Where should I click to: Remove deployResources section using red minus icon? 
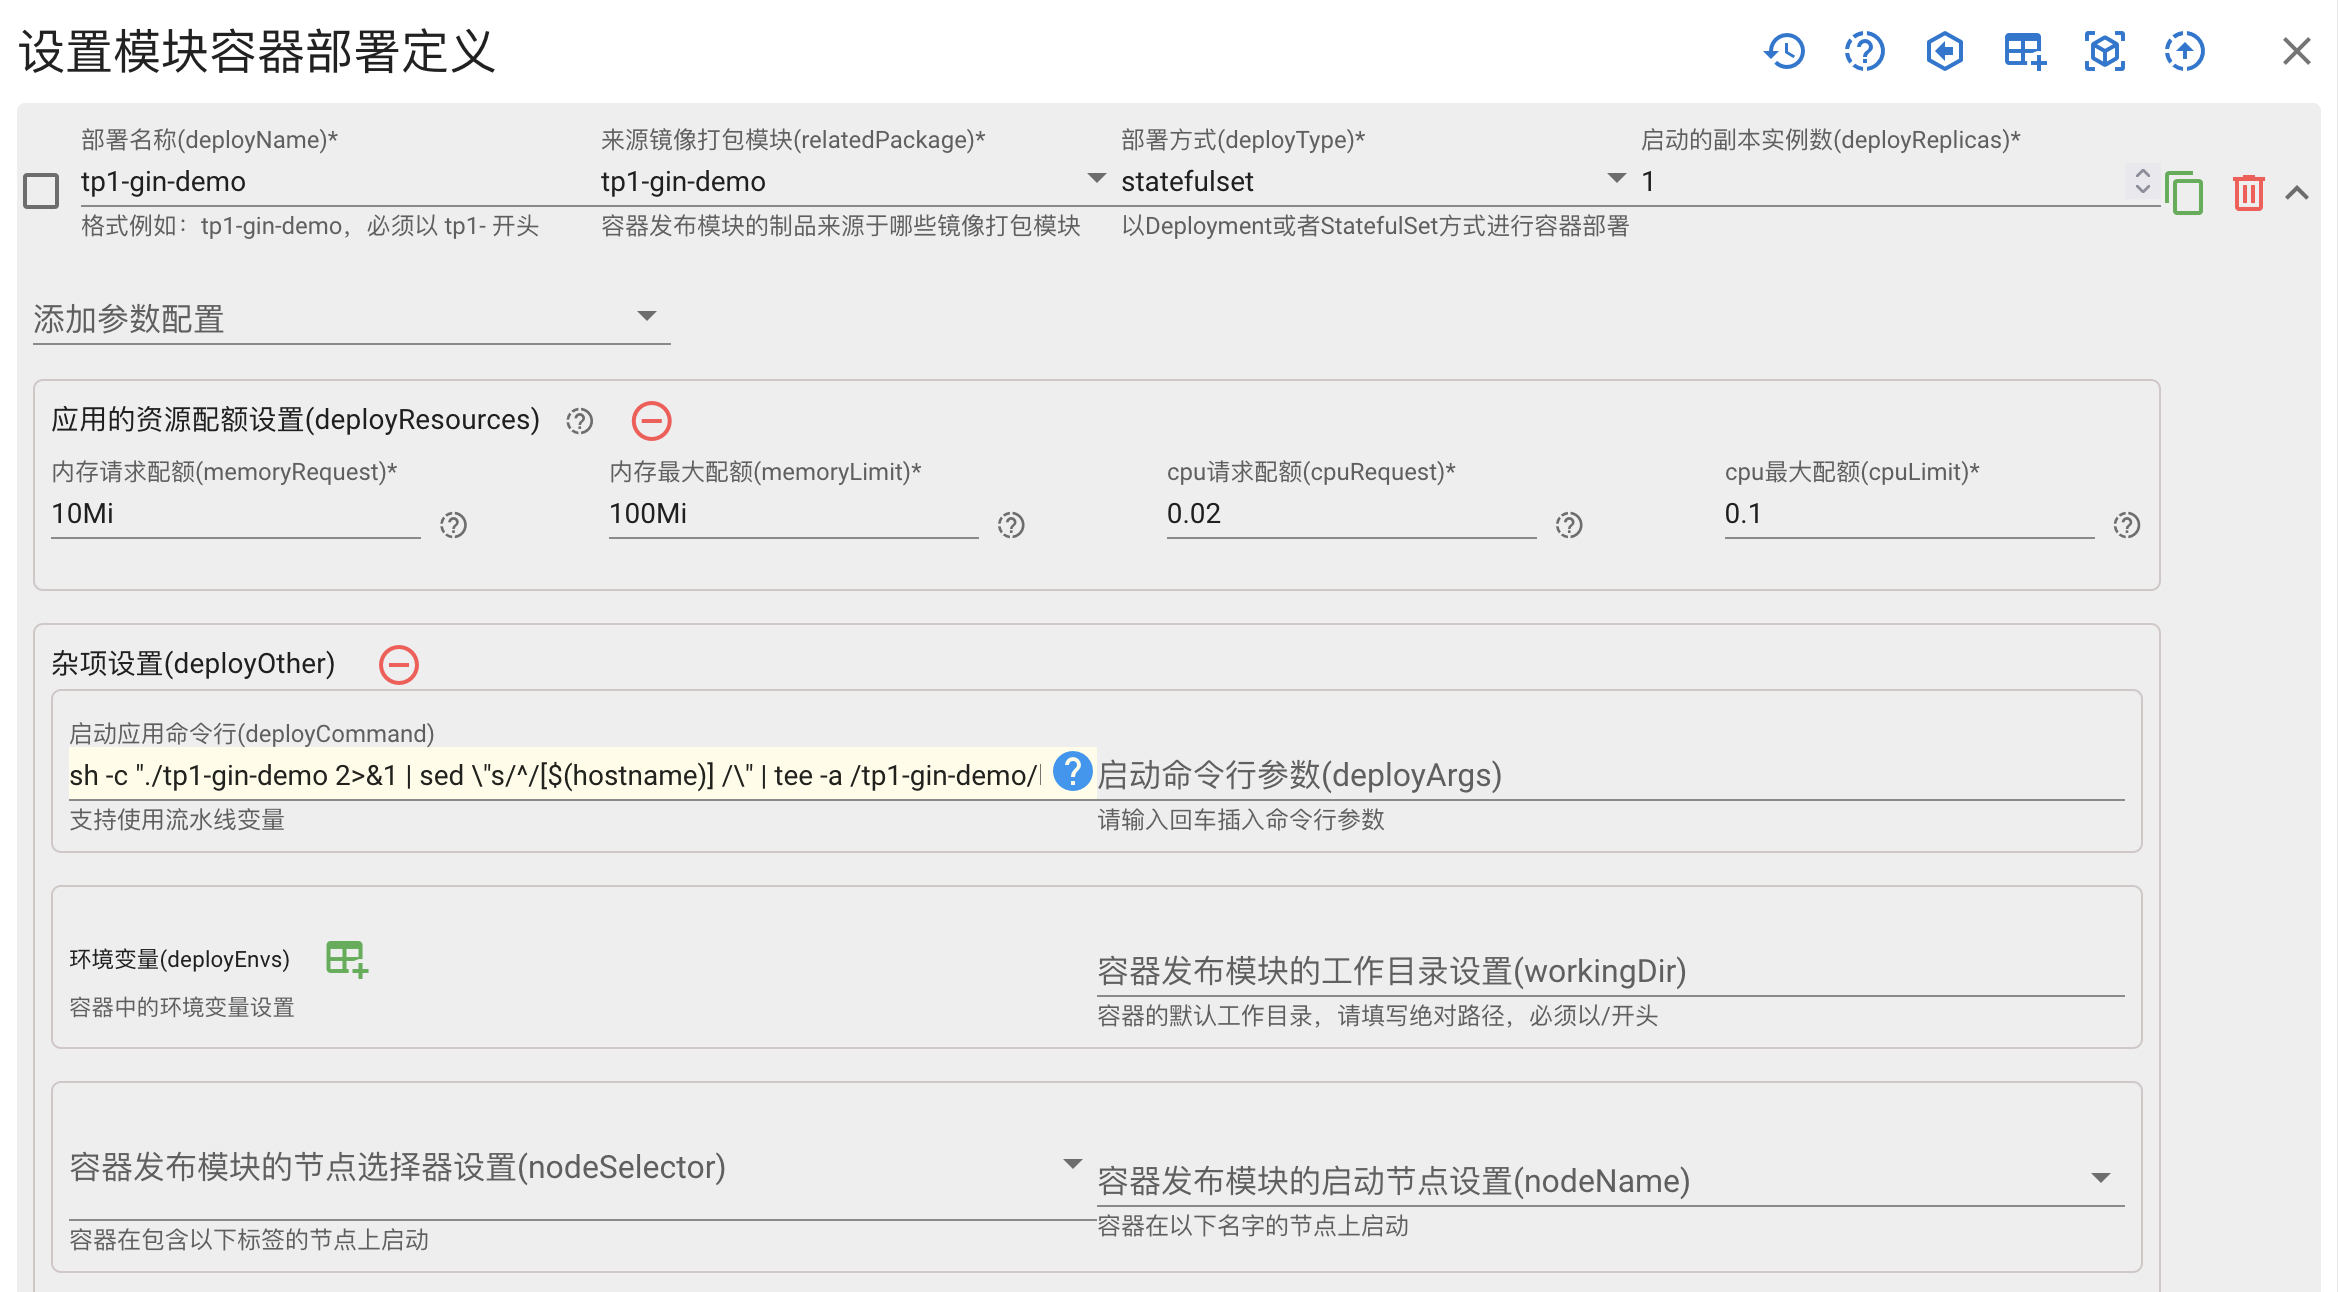(652, 421)
